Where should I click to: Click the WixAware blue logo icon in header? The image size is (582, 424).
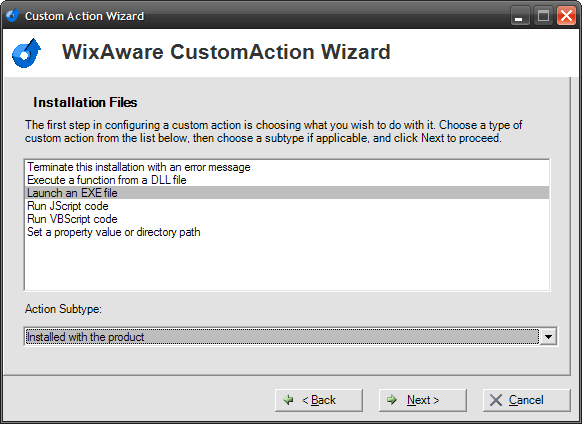[26, 53]
